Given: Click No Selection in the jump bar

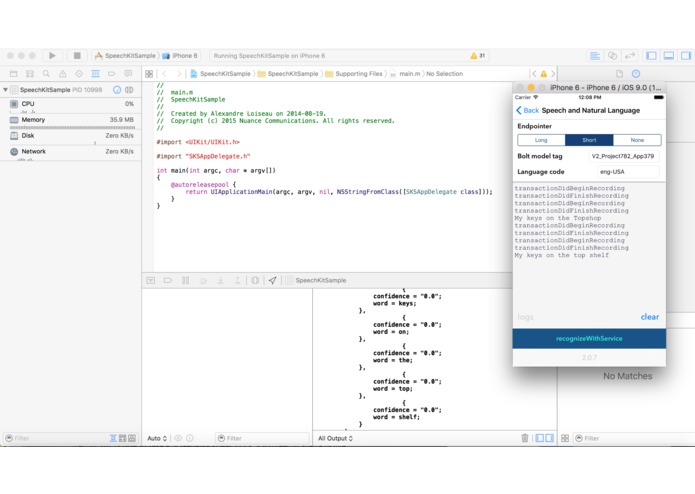Looking at the screenshot, I should click(x=445, y=74).
